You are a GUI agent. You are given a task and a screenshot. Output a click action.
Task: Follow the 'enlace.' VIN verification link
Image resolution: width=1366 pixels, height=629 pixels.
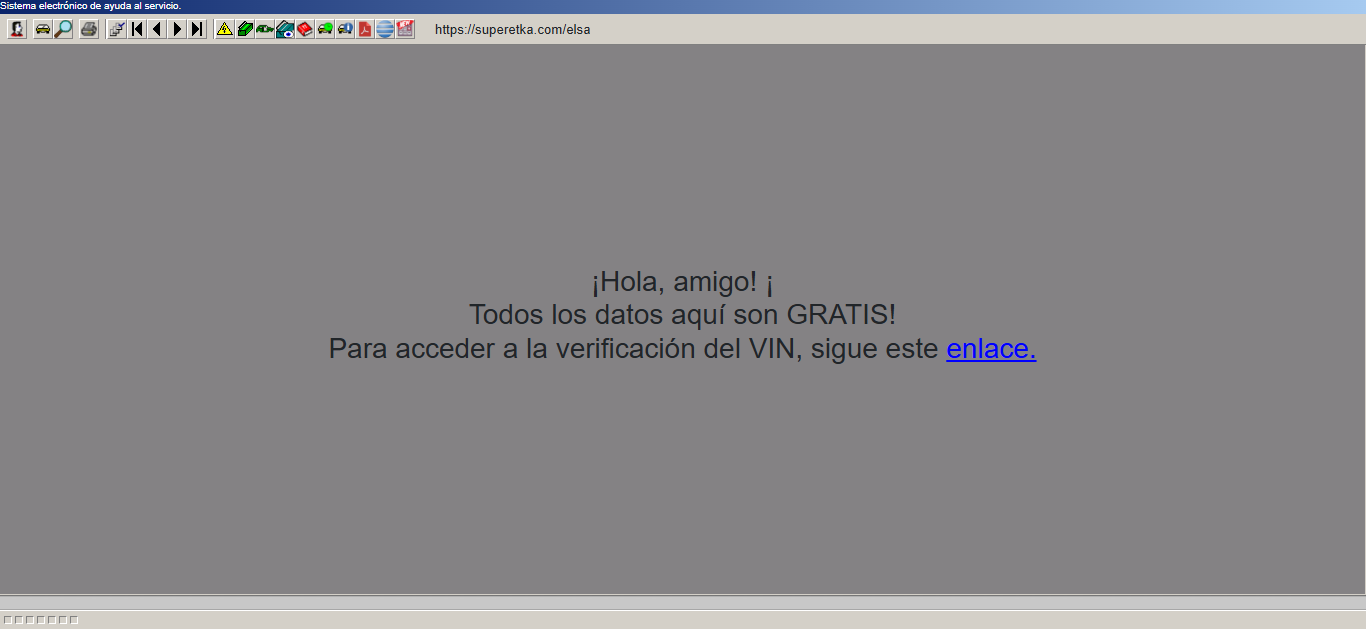point(991,349)
